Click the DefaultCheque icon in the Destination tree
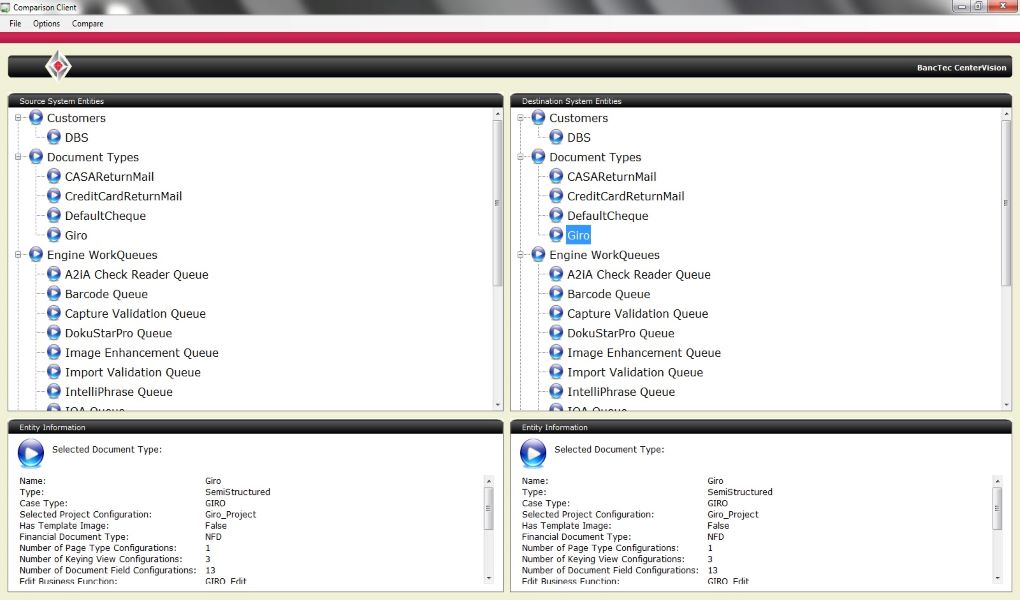 (x=556, y=215)
